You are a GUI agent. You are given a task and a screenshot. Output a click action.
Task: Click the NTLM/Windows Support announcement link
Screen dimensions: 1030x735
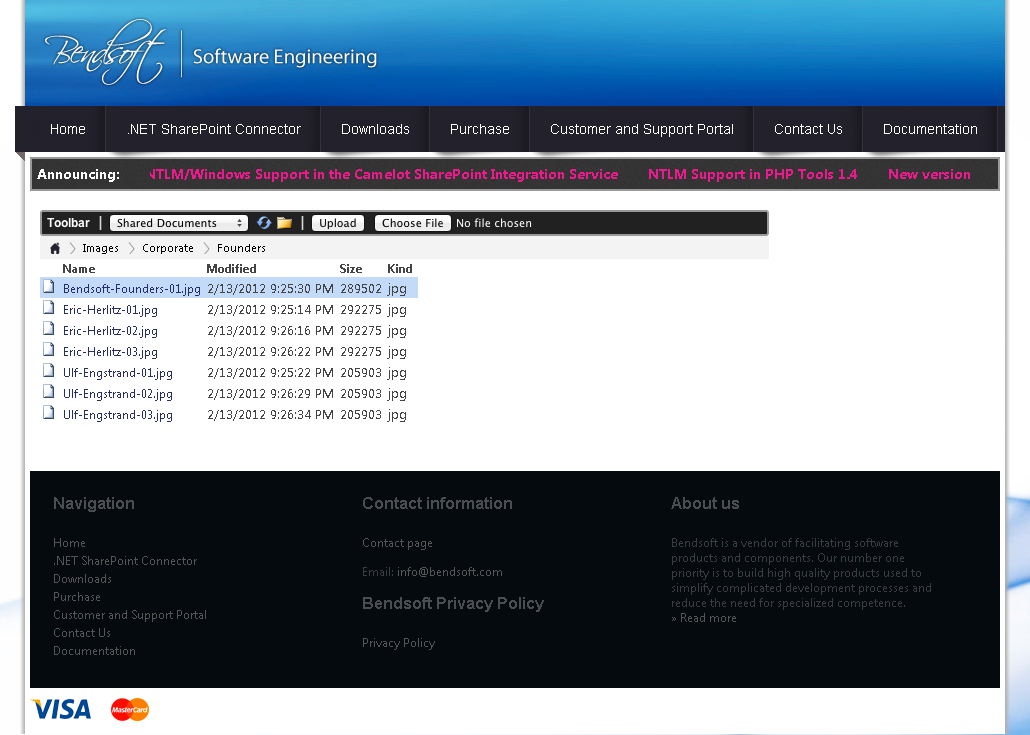pos(384,175)
